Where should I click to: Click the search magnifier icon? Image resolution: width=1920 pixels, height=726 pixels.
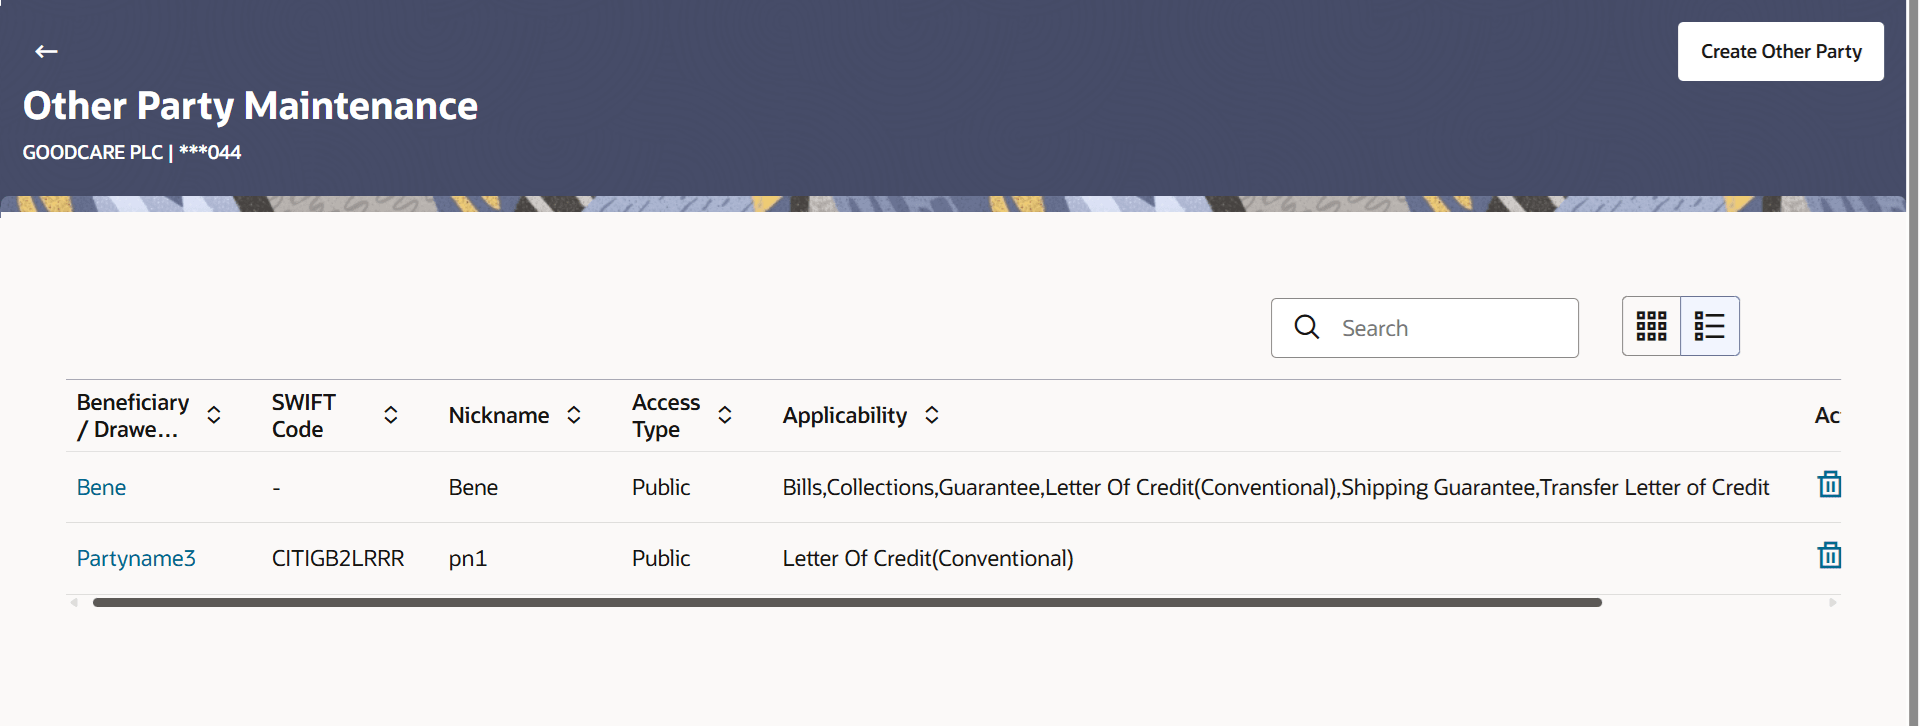[x=1306, y=327]
